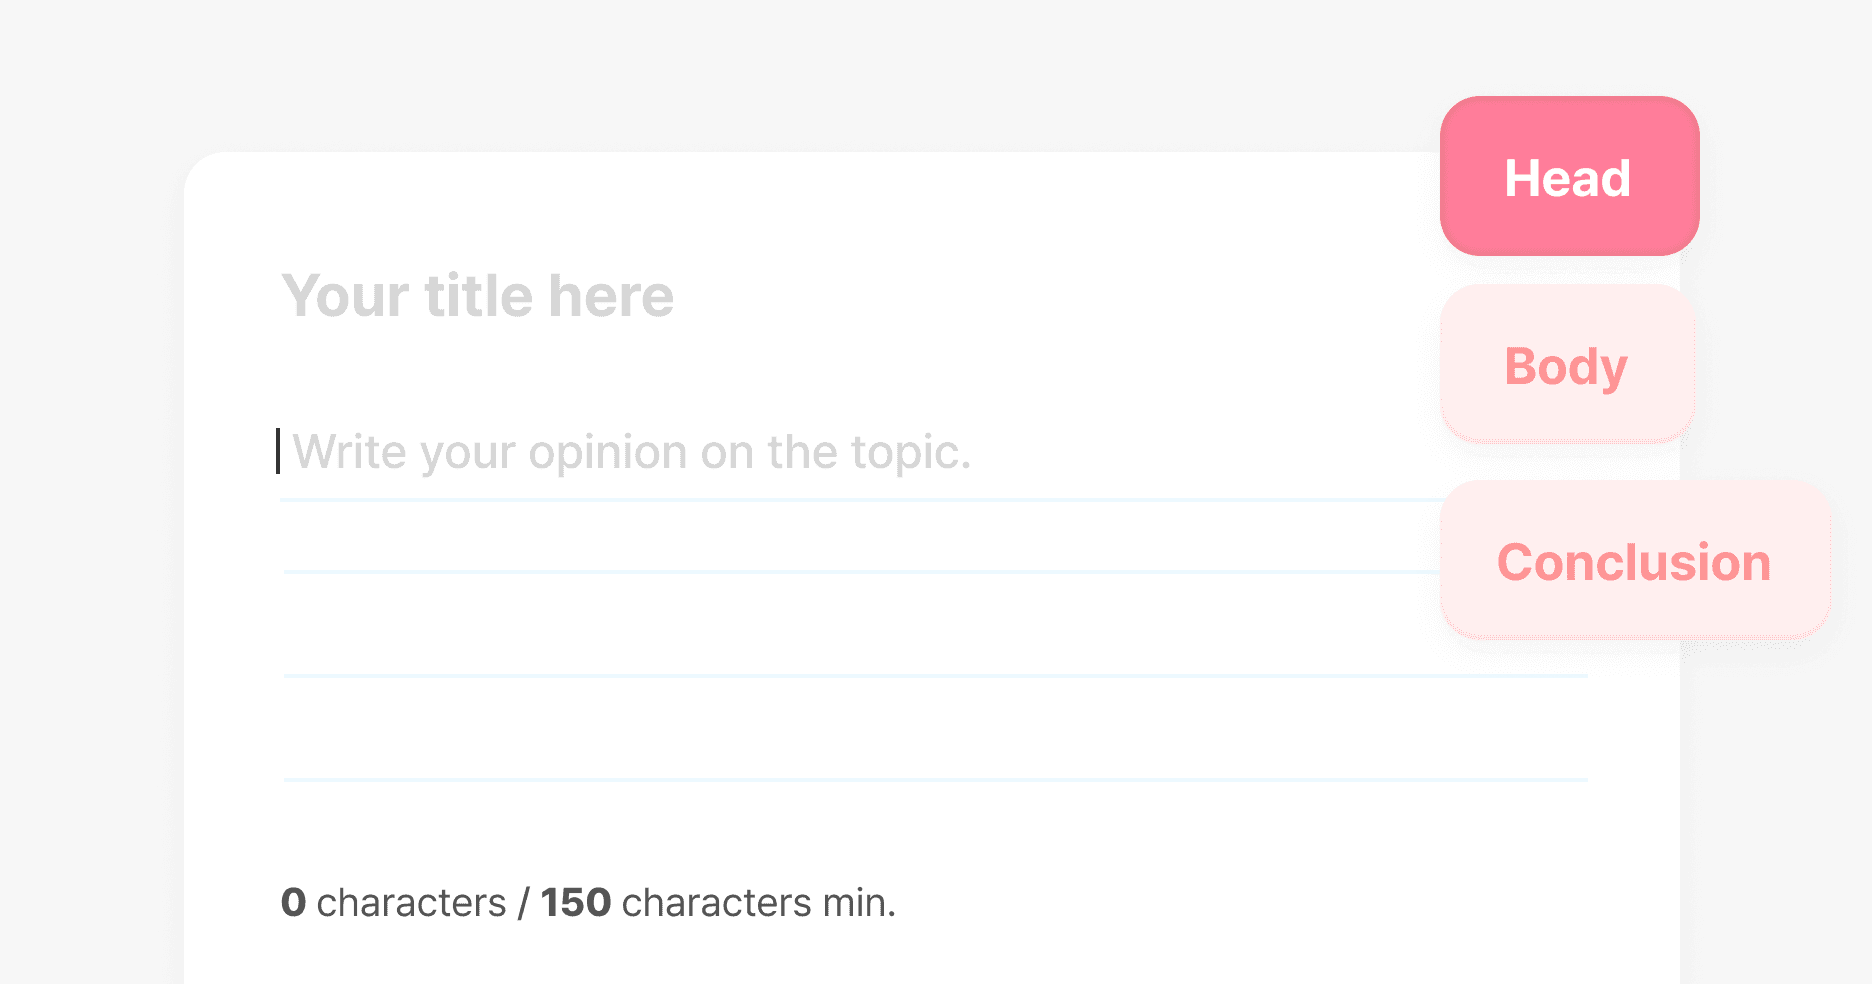Switch to the Head tab
Viewport: 1872px width, 984px height.
[1569, 176]
